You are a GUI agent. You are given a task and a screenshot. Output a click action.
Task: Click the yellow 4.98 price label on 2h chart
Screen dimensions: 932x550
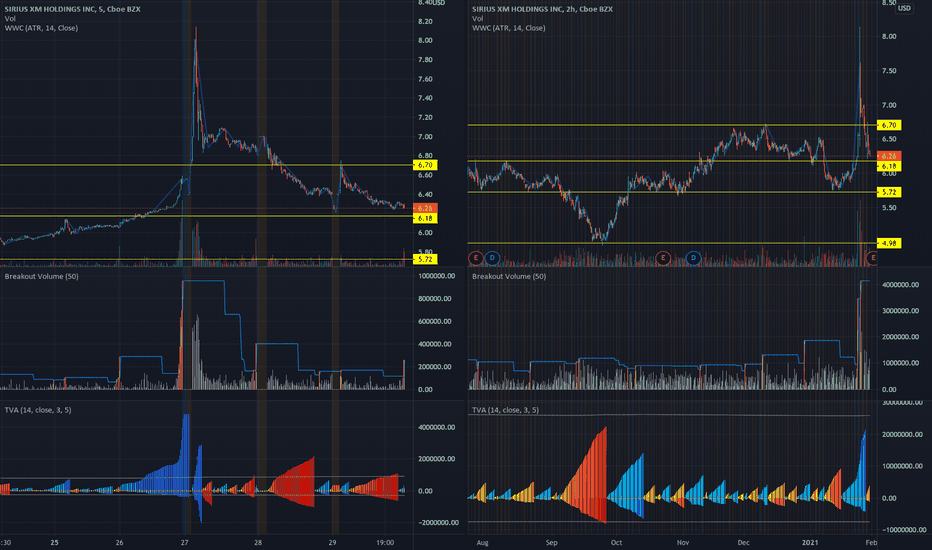tap(889, 243)
